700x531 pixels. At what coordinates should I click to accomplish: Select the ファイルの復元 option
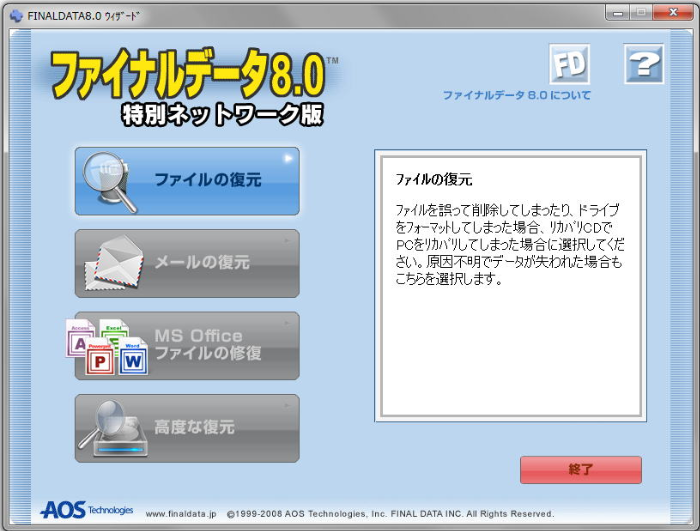[207, 181]
